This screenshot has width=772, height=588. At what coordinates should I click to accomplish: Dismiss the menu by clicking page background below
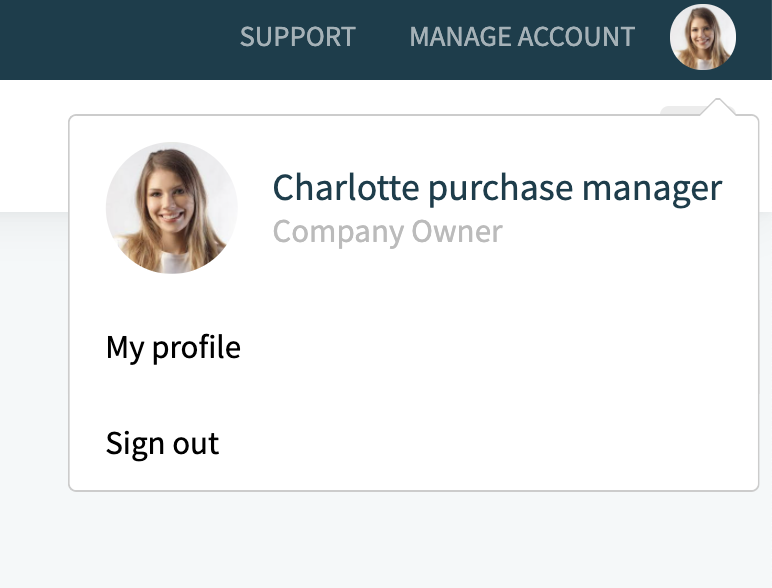[x=386, y=539]
